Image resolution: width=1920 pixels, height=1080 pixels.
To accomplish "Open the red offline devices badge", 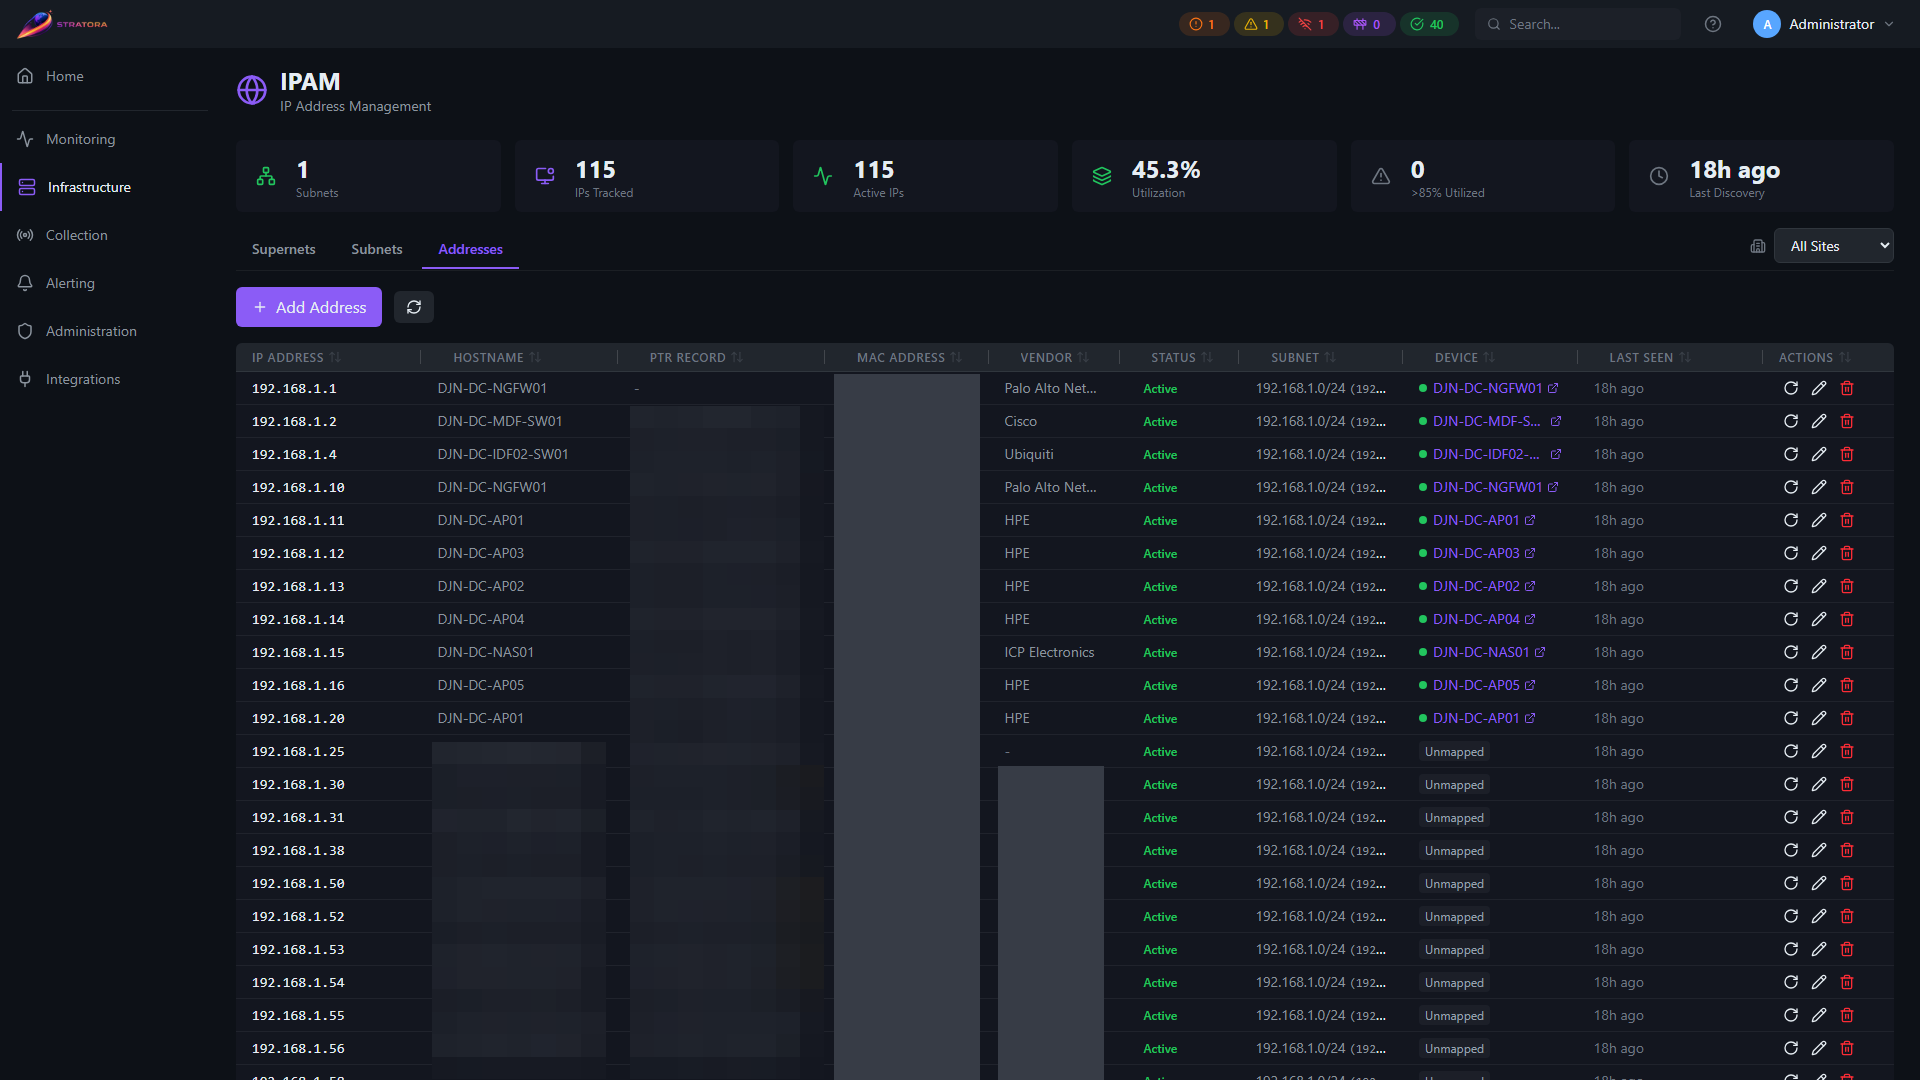I will [x=1312, y=24].
